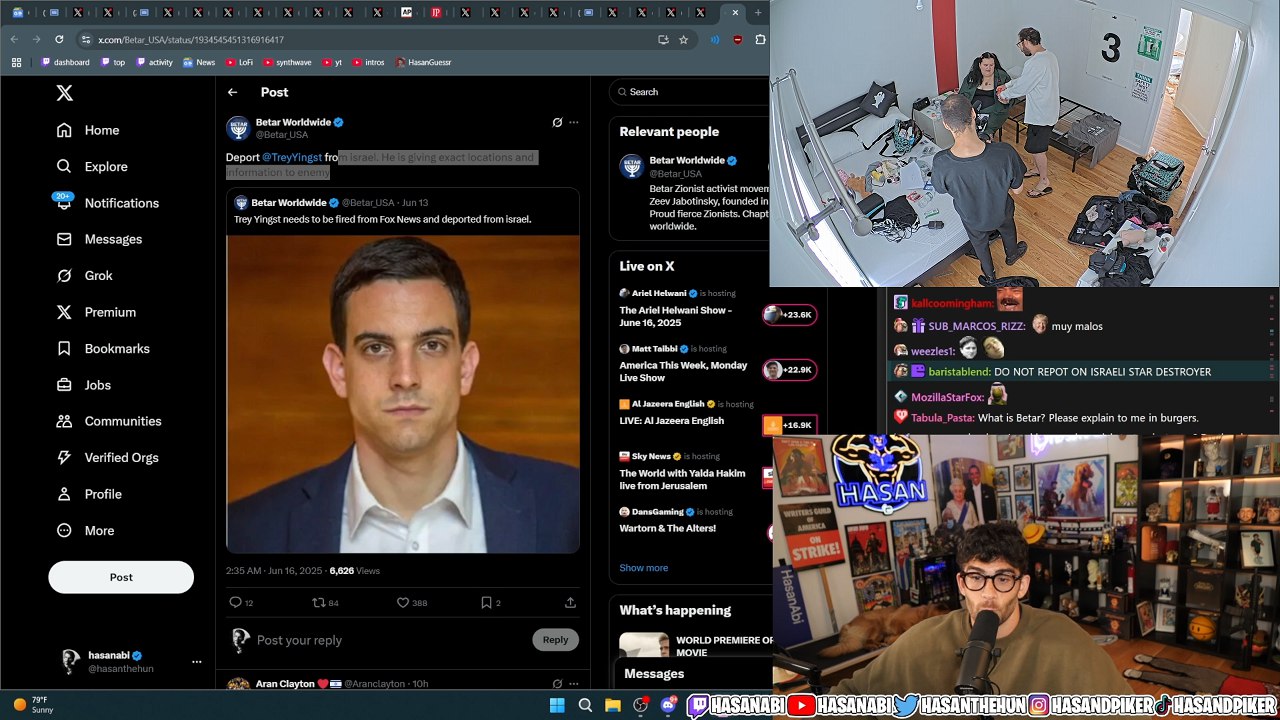Open Premium in the sidebar
The width and height of the screenshot is (1280, 720).
(x=96, y=312)
